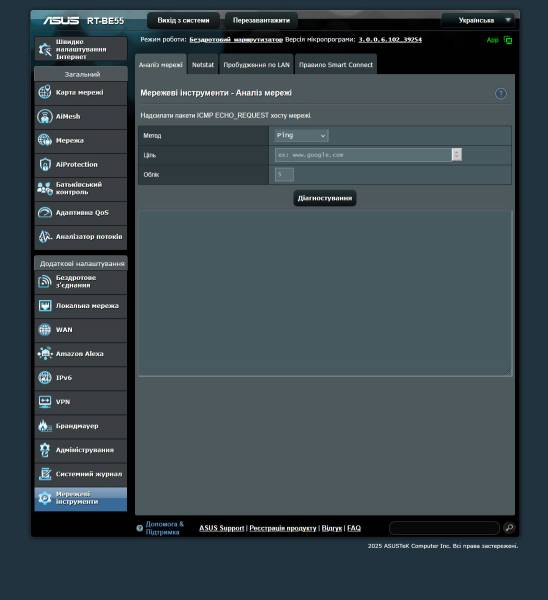Image resolution: width=548 pixels, height=600 pixels.
Task: Open Системний журнал log icon
Action: tap(45, 474)
